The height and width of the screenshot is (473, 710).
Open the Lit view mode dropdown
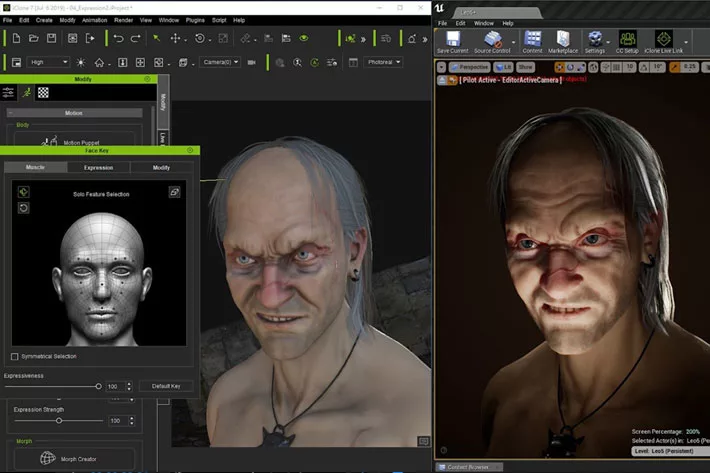503,67
